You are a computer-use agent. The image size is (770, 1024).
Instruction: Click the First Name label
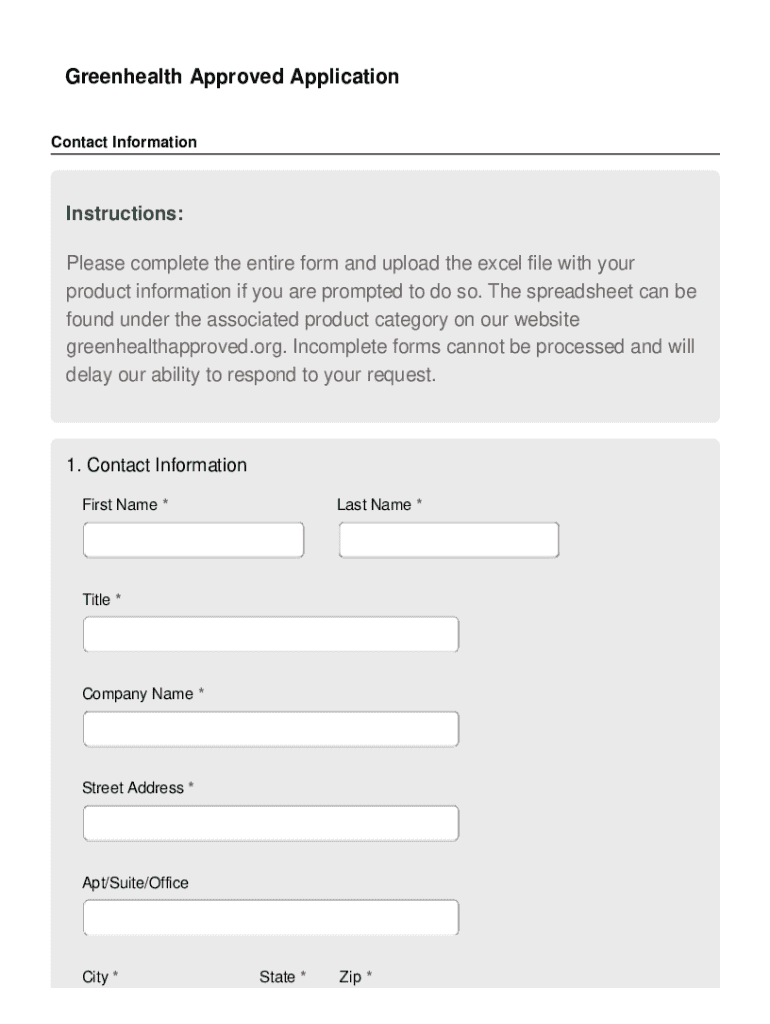[x=120, y=505]
